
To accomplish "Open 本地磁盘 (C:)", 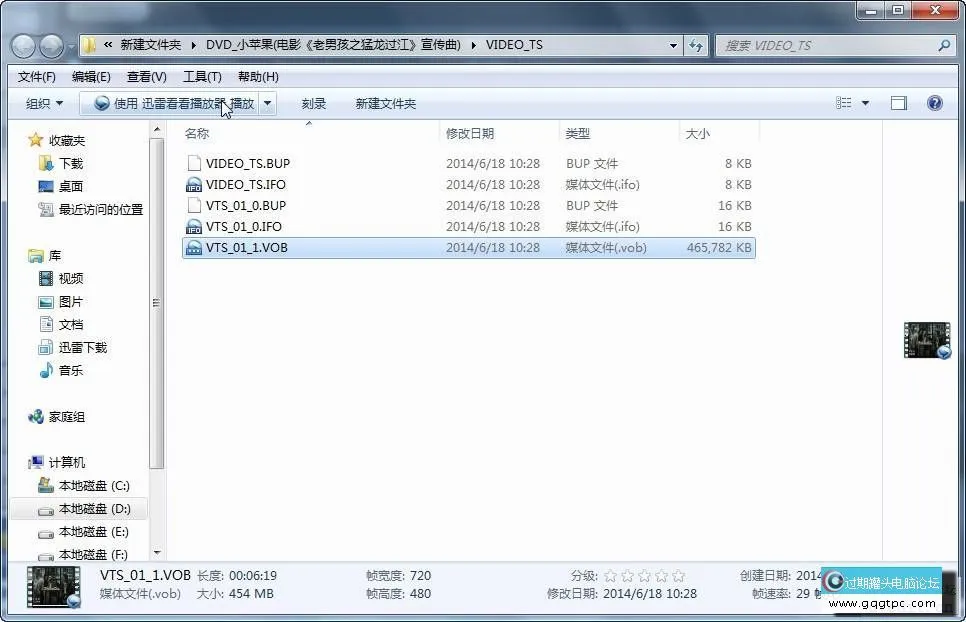I will tap(92, 485).
